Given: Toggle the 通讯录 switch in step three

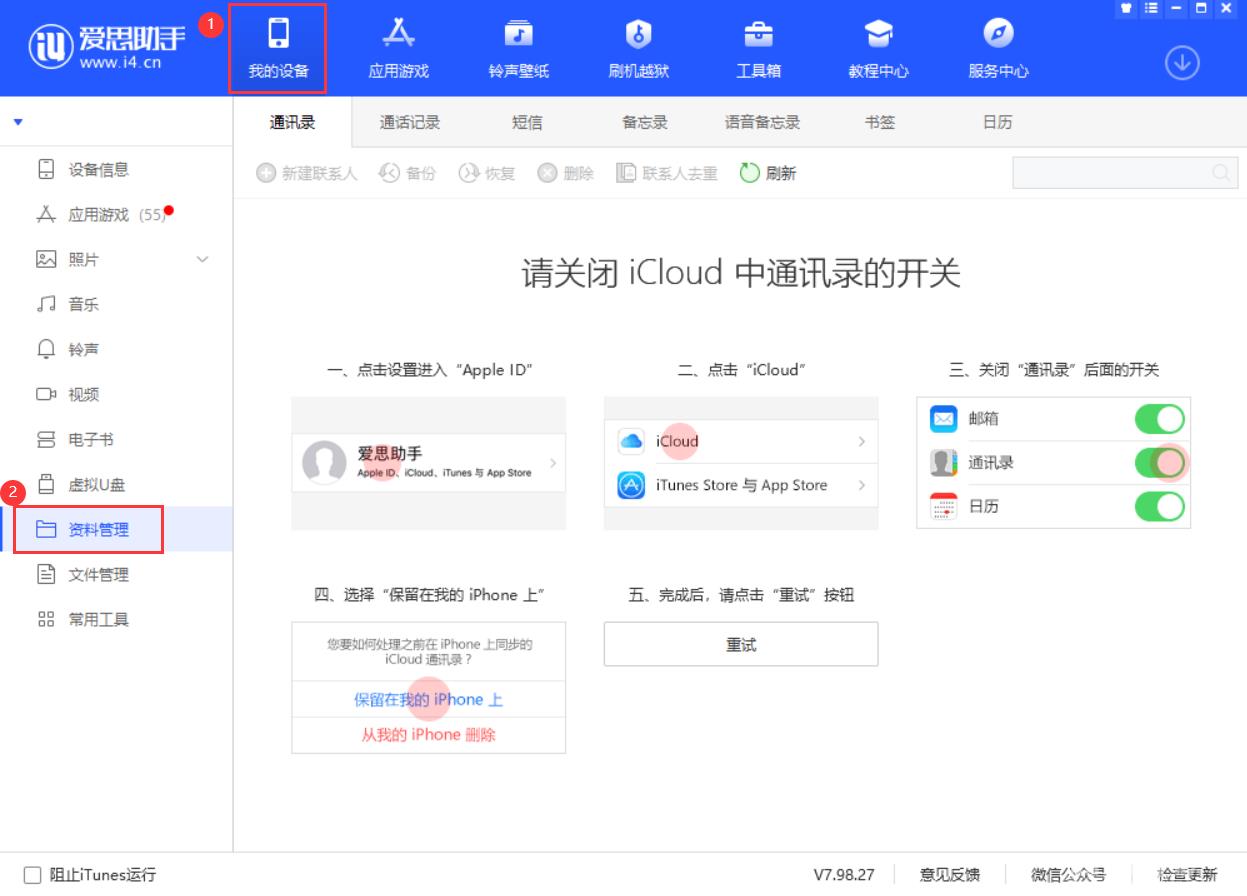Looking at the screenshot, I should 1159,462.
